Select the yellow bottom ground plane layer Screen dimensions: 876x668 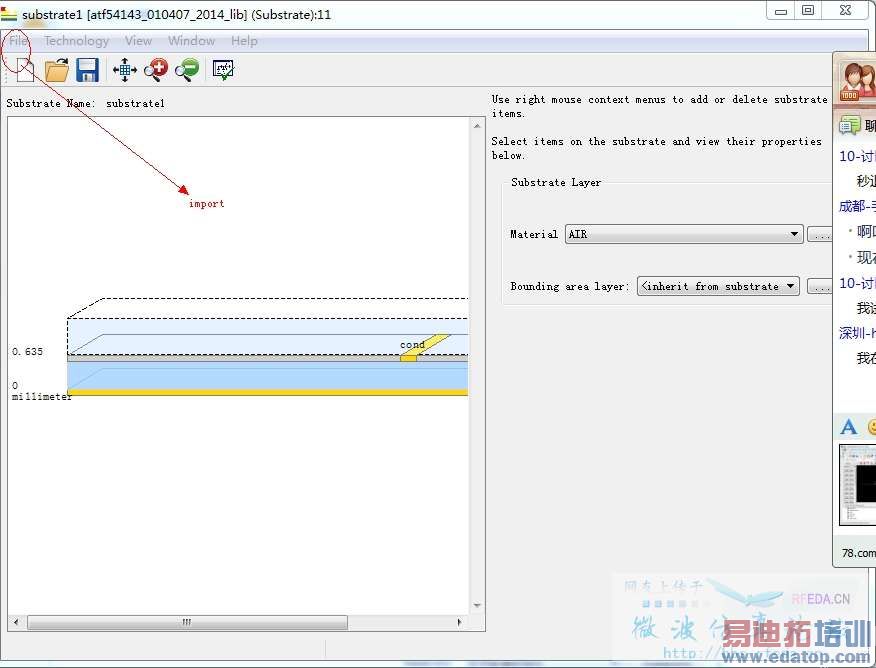click(267, 393)
